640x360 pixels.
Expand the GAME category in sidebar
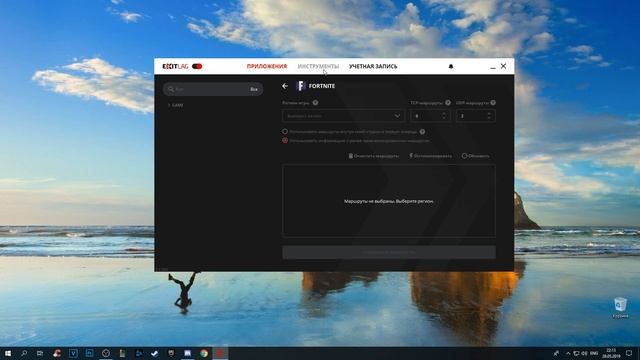pyautogui.click(x=176, y=105)
